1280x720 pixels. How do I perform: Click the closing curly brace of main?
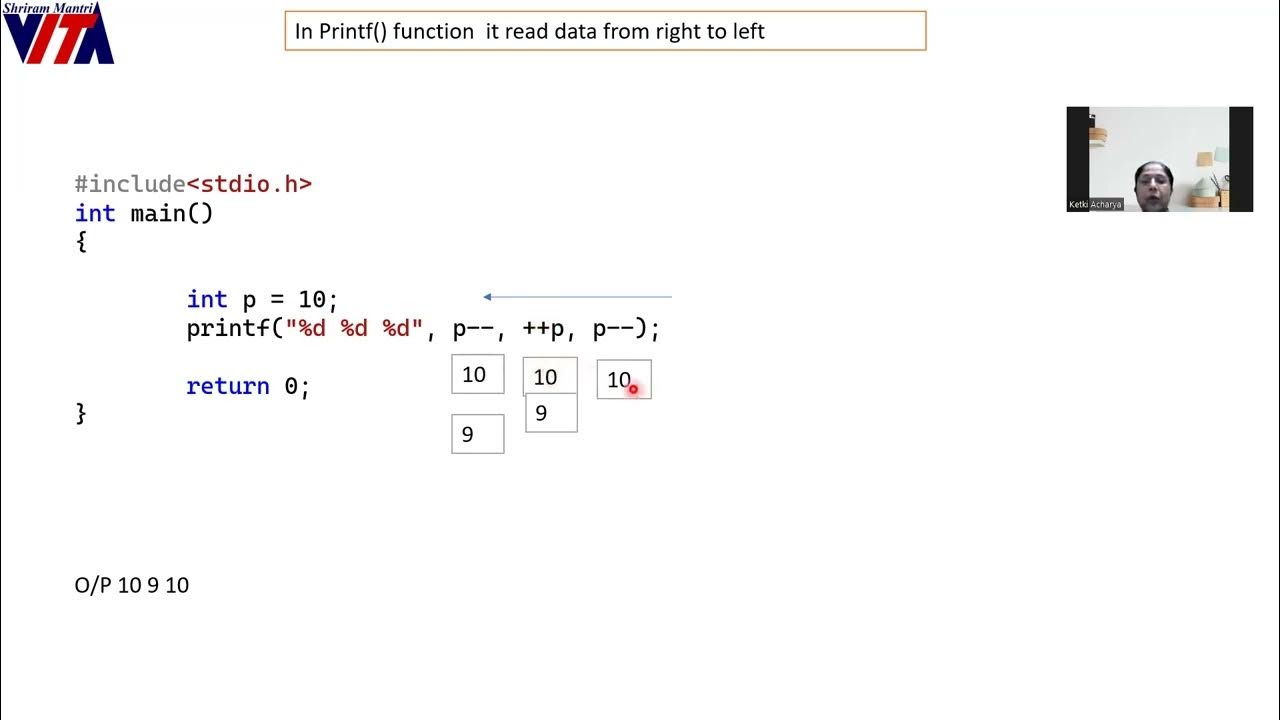pos(81,413)
